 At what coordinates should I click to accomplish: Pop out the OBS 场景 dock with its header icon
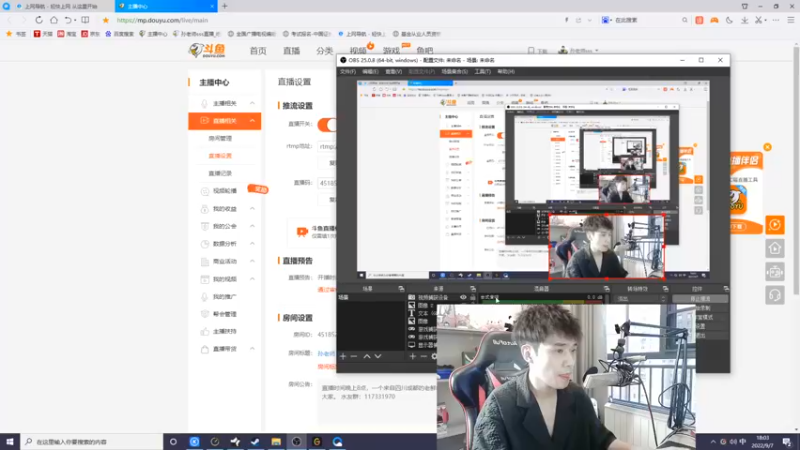click(x=401, y=289)
